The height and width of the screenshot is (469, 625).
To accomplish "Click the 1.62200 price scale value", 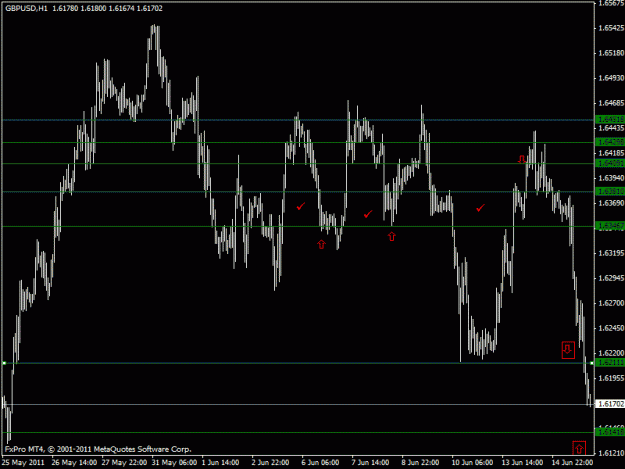I will click(611, 353).
